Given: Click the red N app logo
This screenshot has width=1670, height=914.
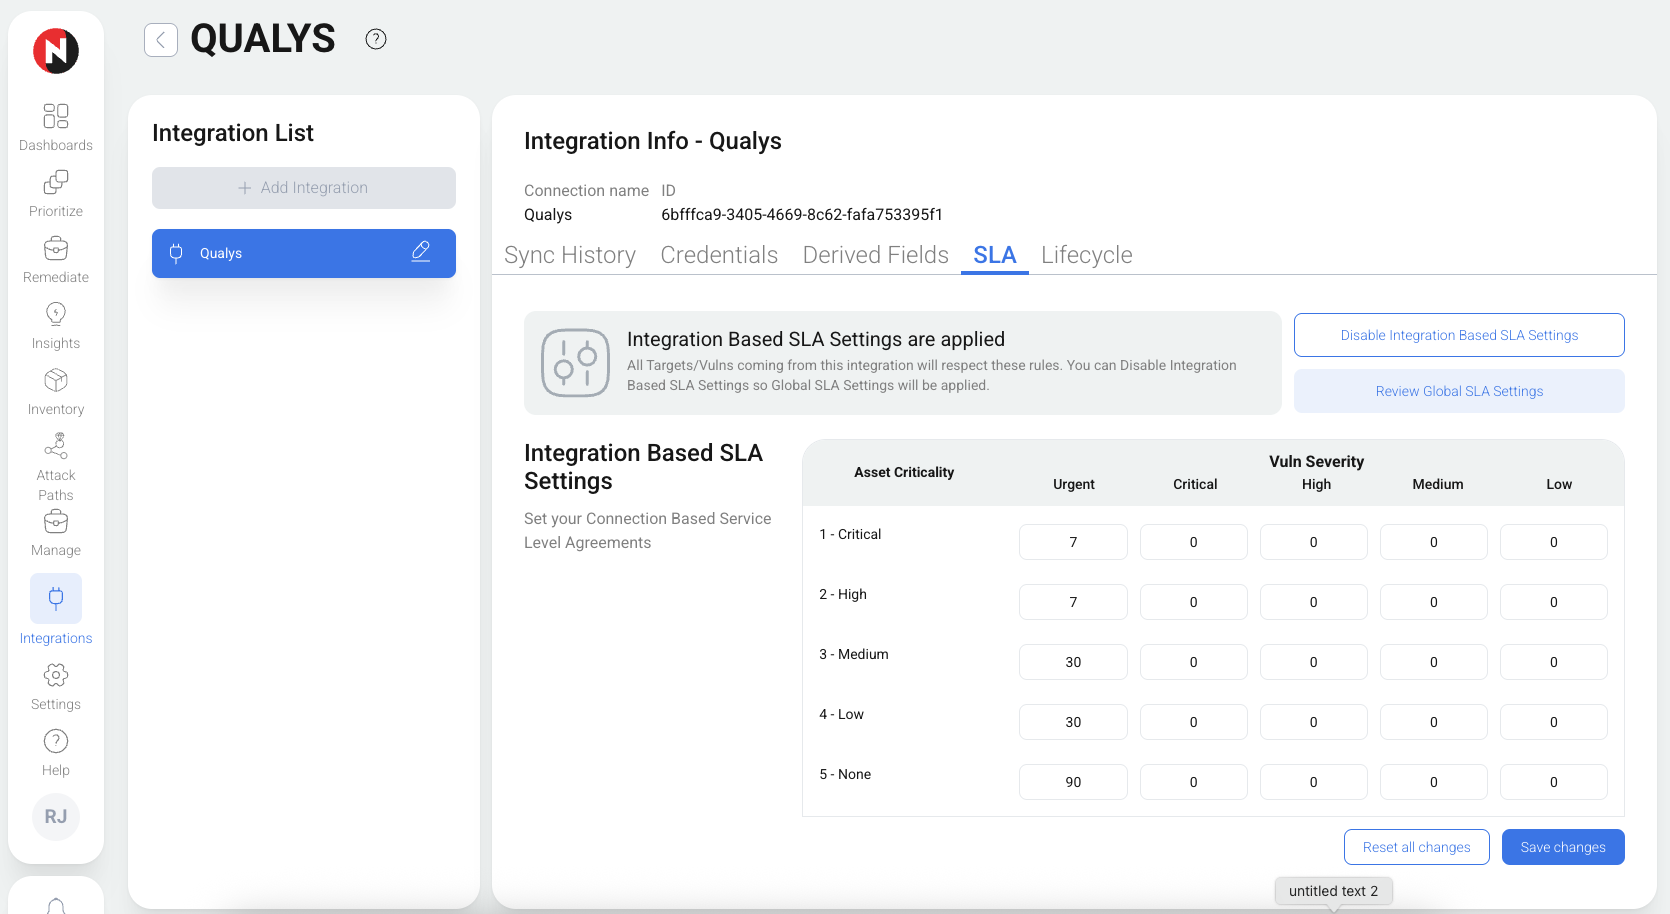Looking at the screenshot, I should (56, 51).
